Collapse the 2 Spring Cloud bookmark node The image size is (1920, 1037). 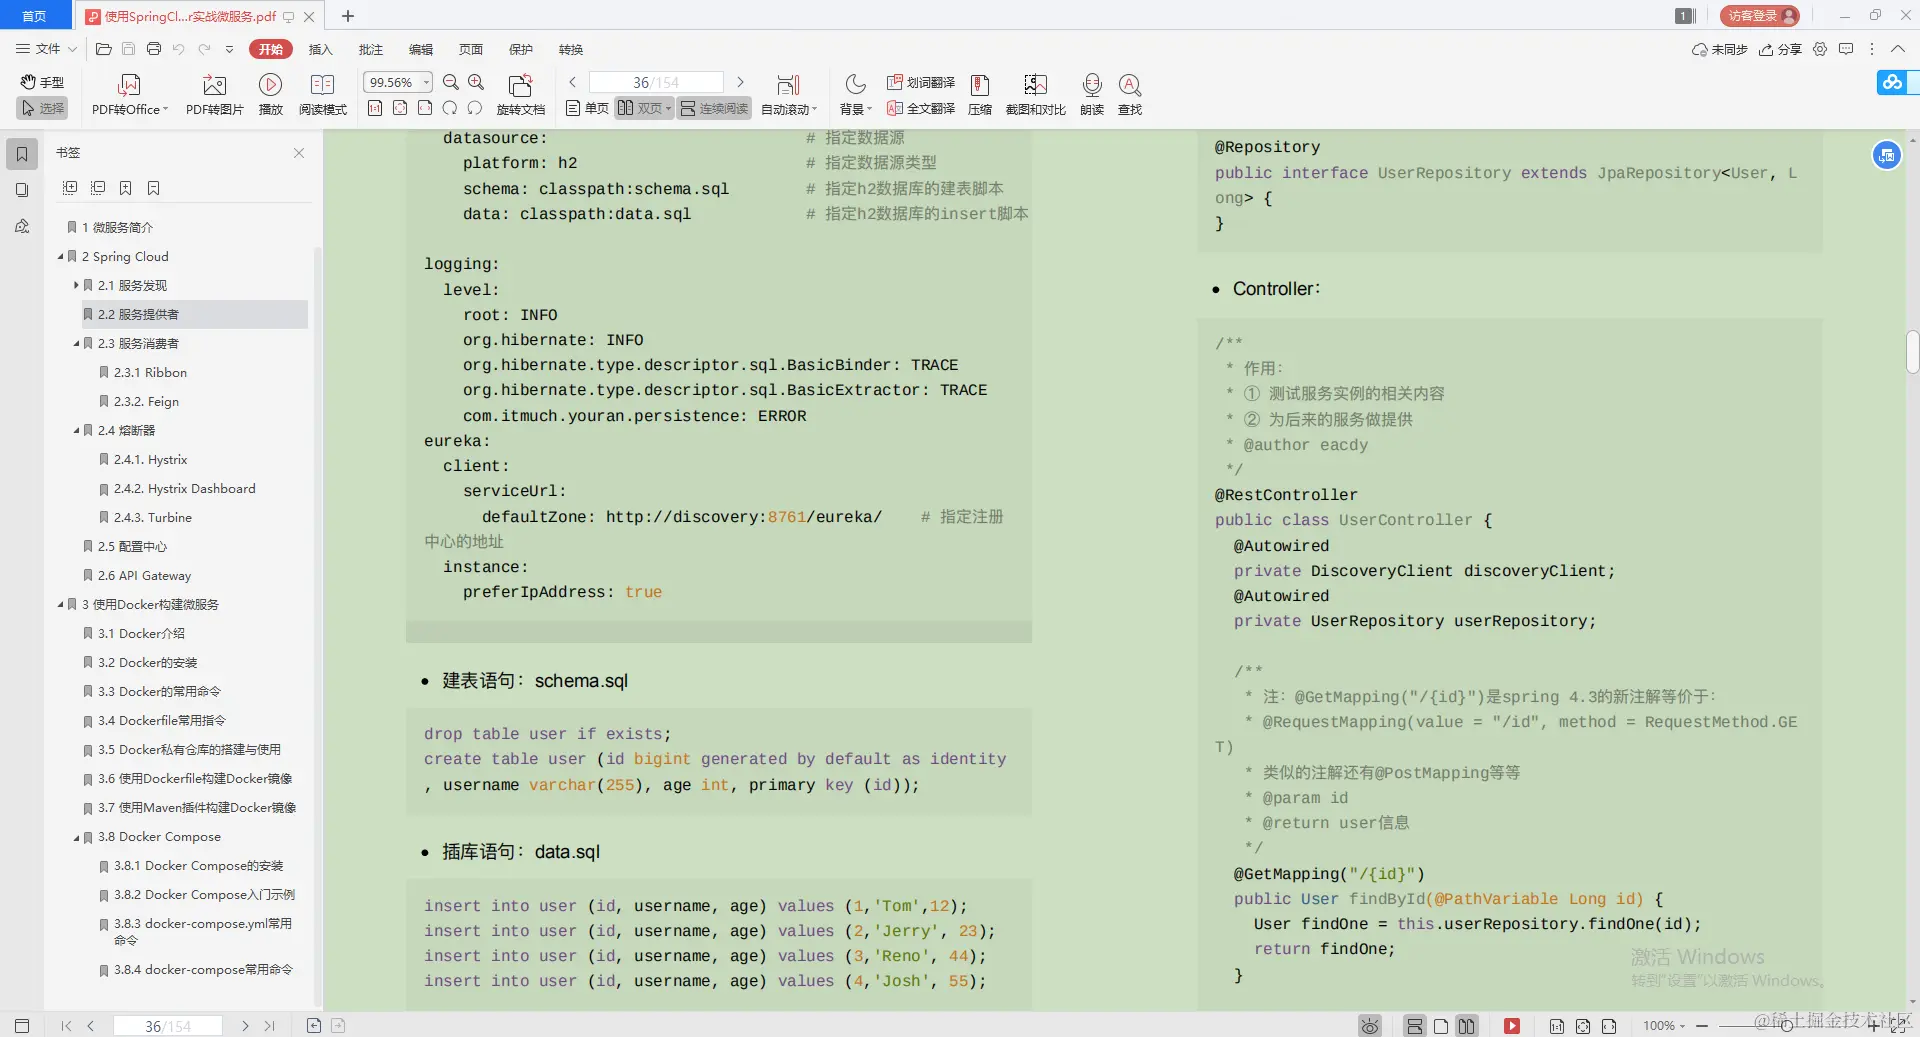click(62, 257)
